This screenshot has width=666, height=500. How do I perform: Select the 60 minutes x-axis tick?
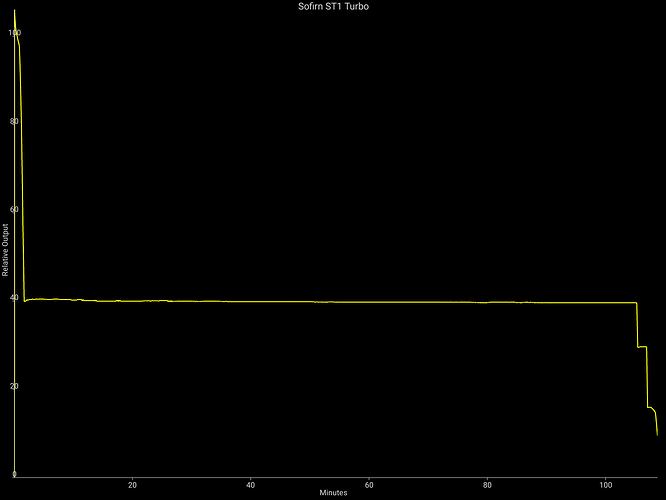point(369,485)
